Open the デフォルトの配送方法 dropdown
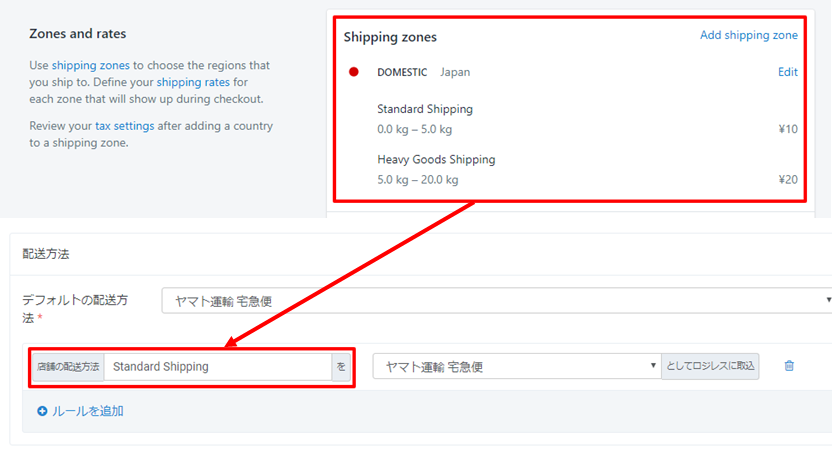Screen dimensions: 832x459 pyautogui.click(x=497, y=301)
